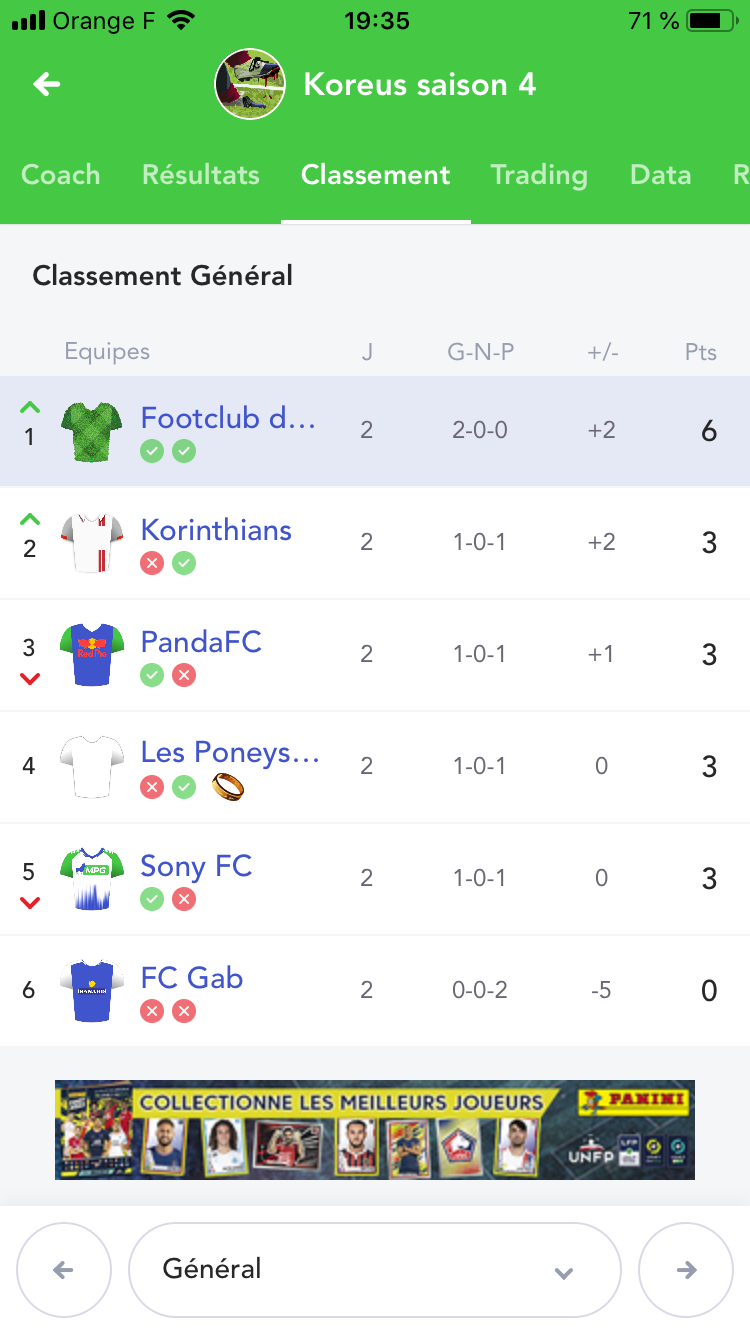
Task: Tap PandaFC blue jersey icon
Action: (x=92, y=655)
